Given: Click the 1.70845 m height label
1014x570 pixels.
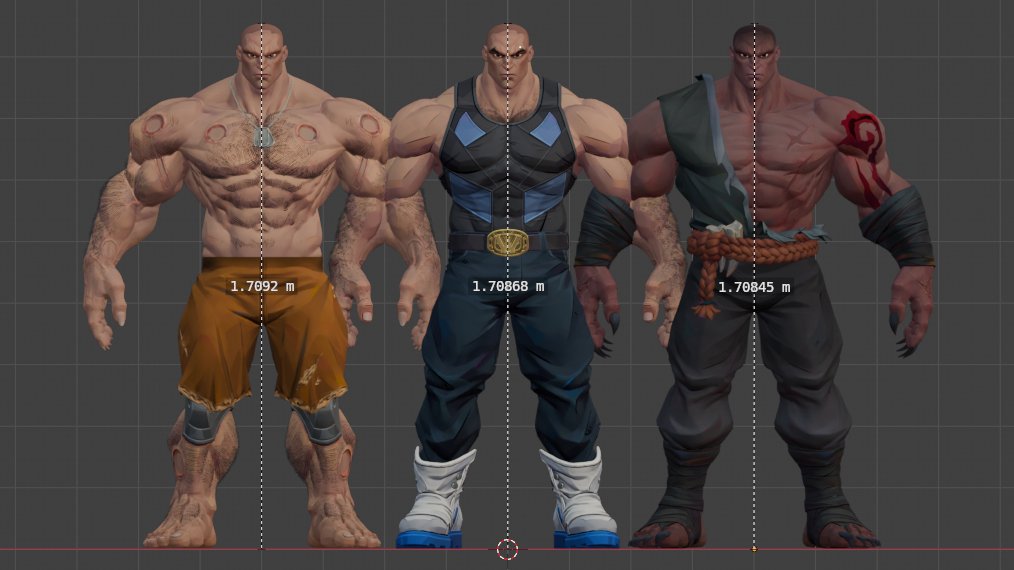Looking at the screenshot, I should (754, 287).
